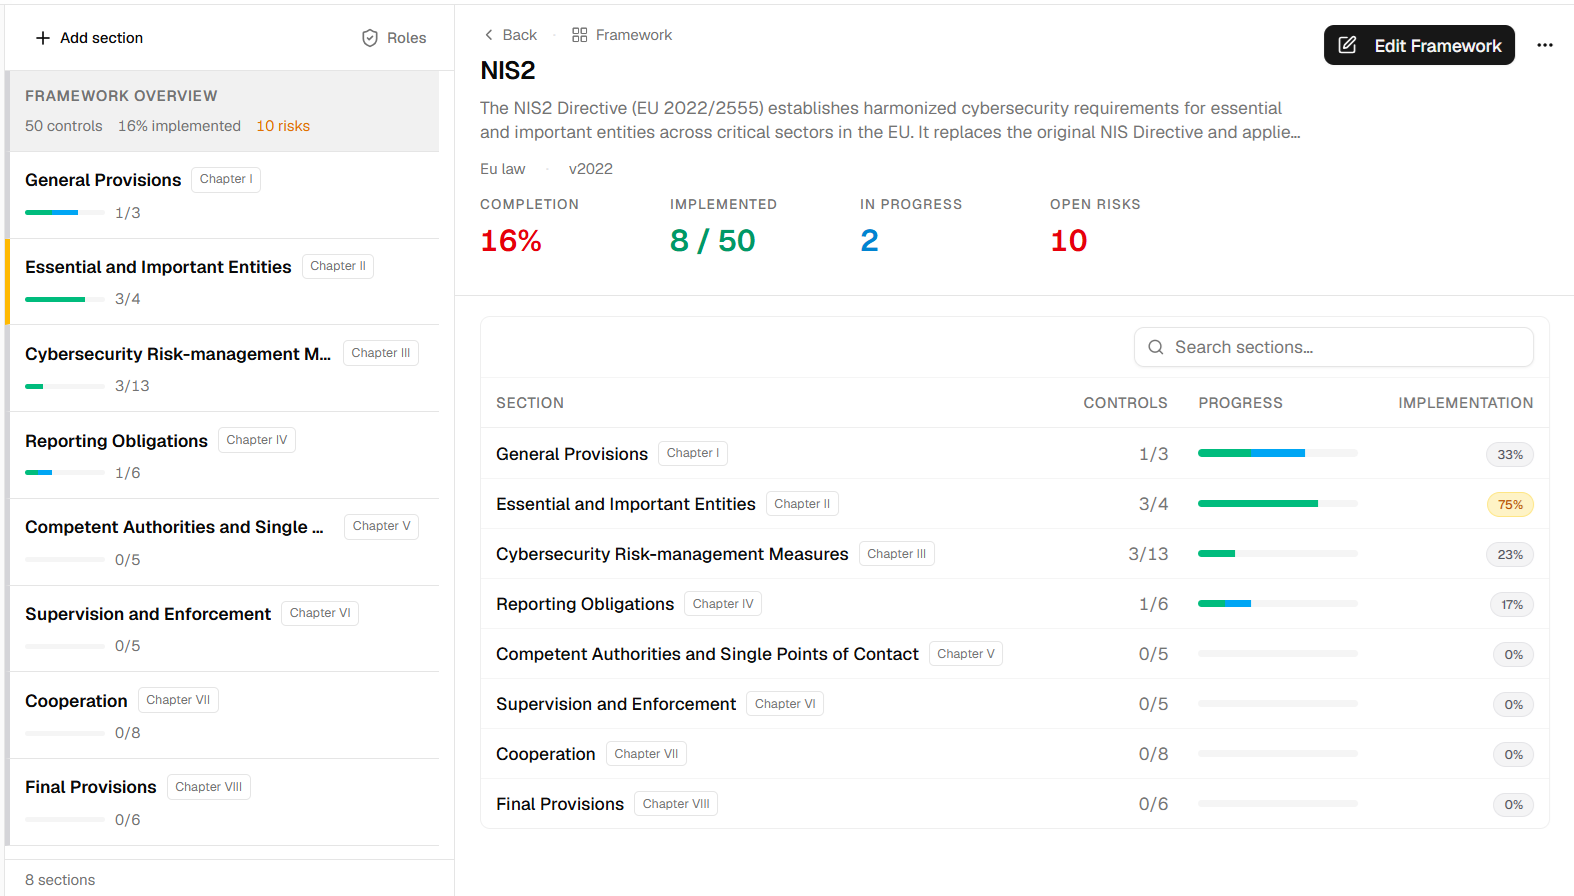1574x896 pixels.
Task: Click the 8 / 50 implemented value
Action: pyautogui.click(x=713, y=241)
